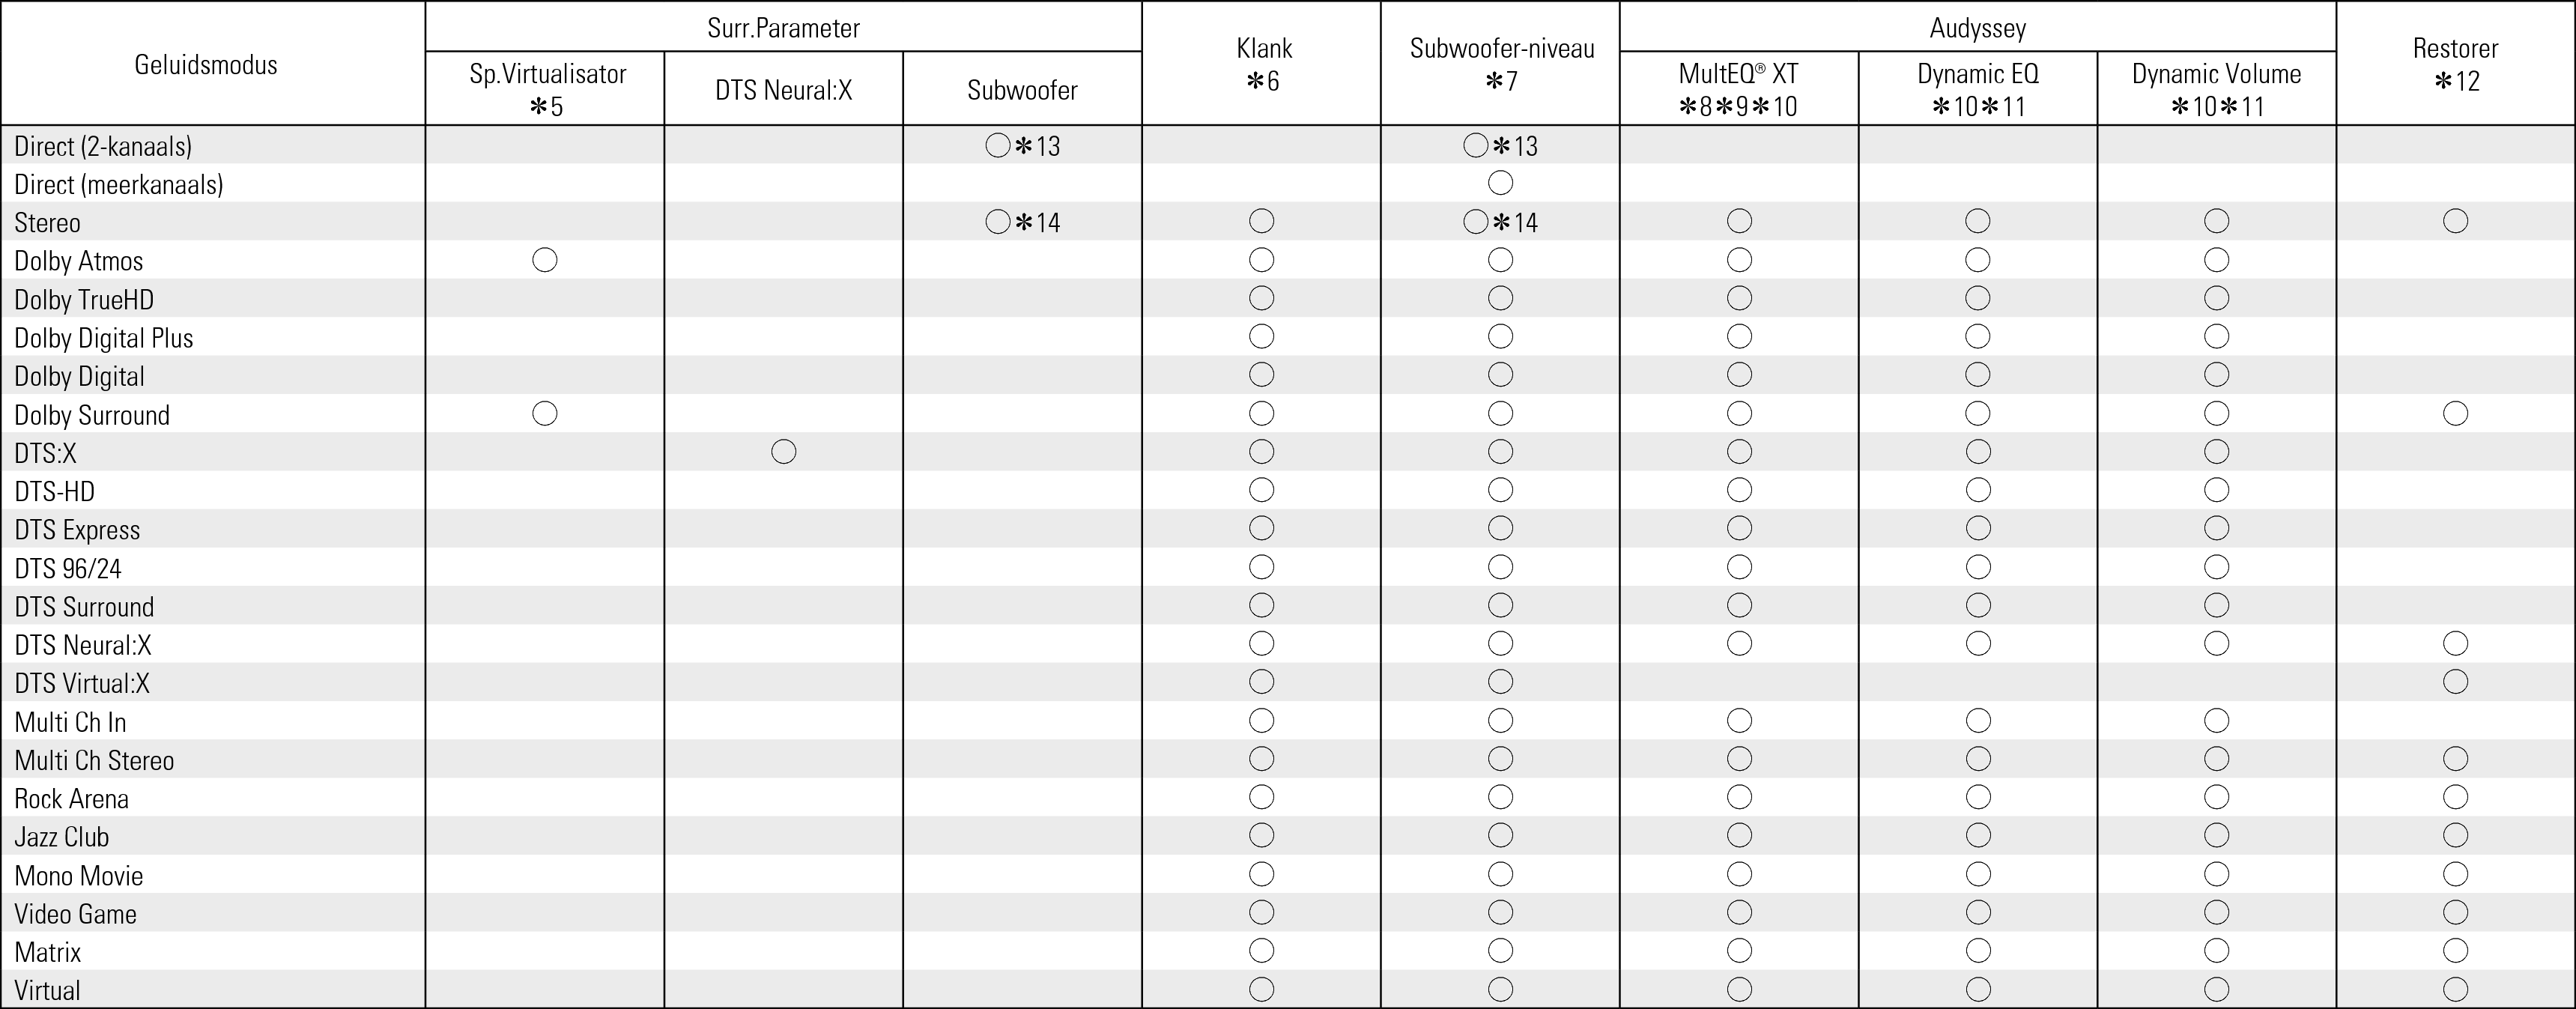Click the Surr.Parameter group header
2576x1009 pixels.
(783, 28)
